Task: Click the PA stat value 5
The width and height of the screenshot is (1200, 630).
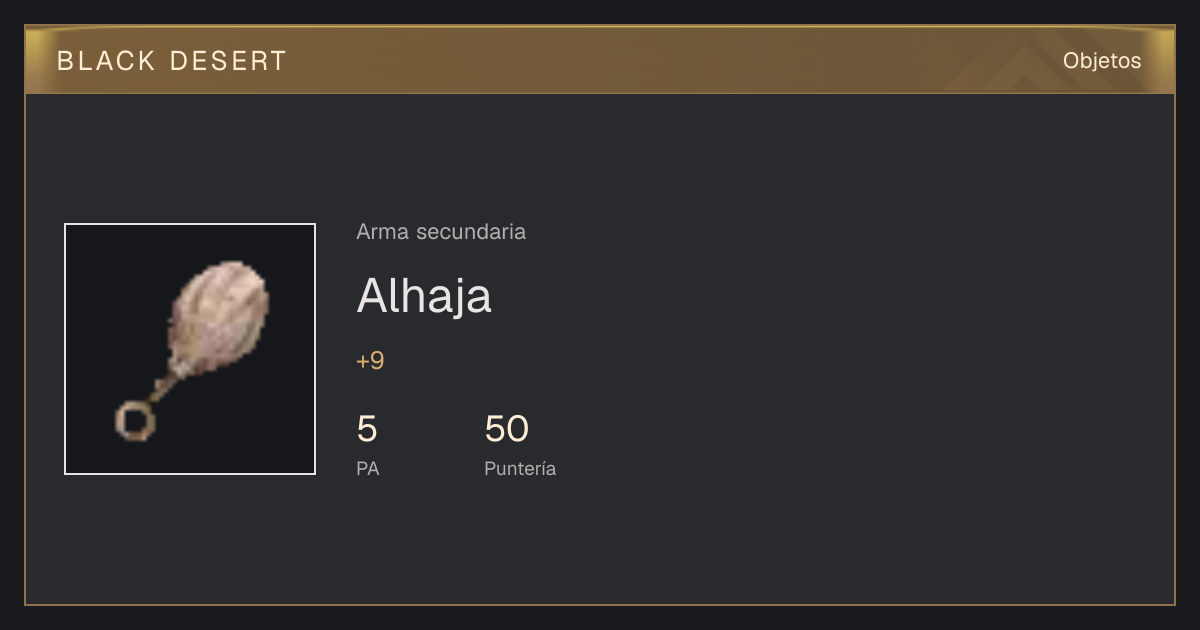Action: tap(367, 429)
